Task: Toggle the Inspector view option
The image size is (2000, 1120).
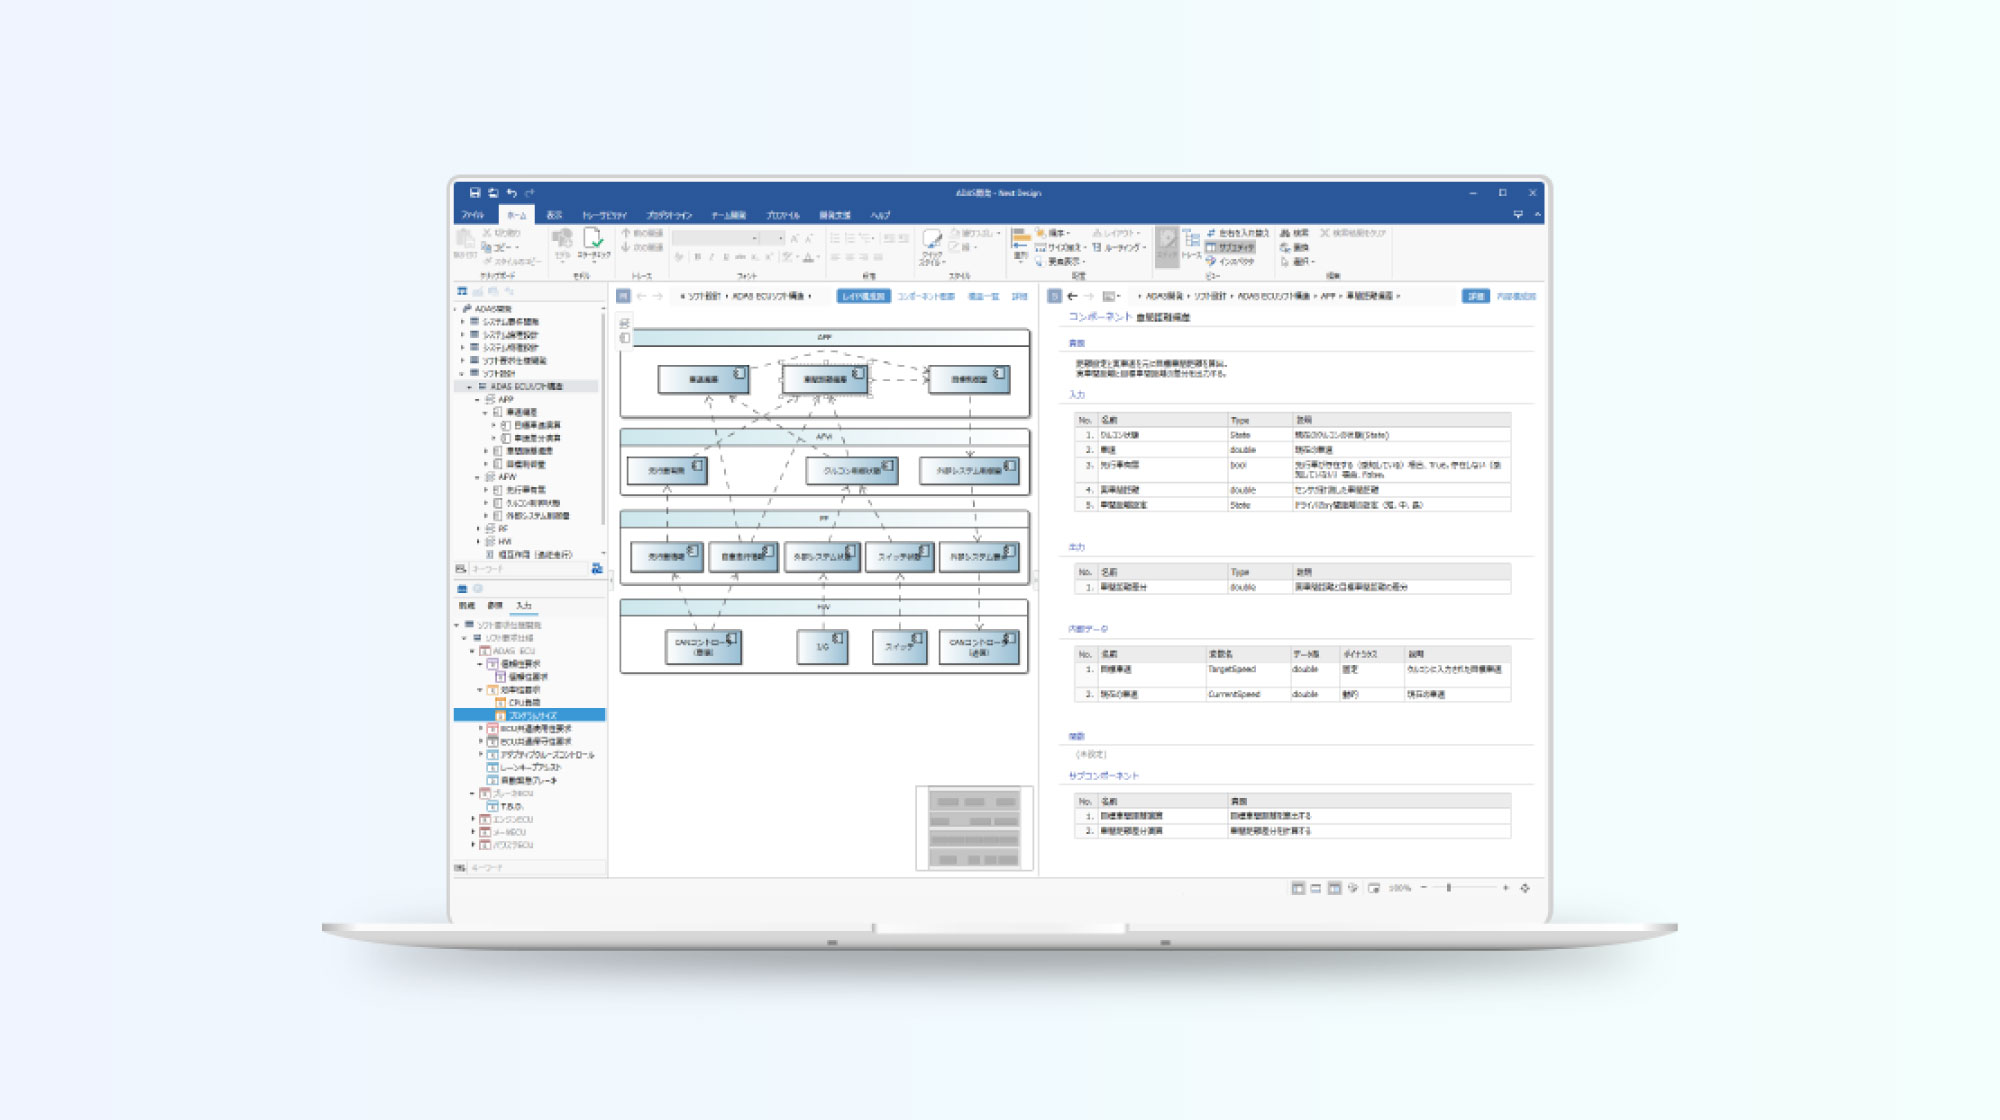Action: click(1231, 261)
